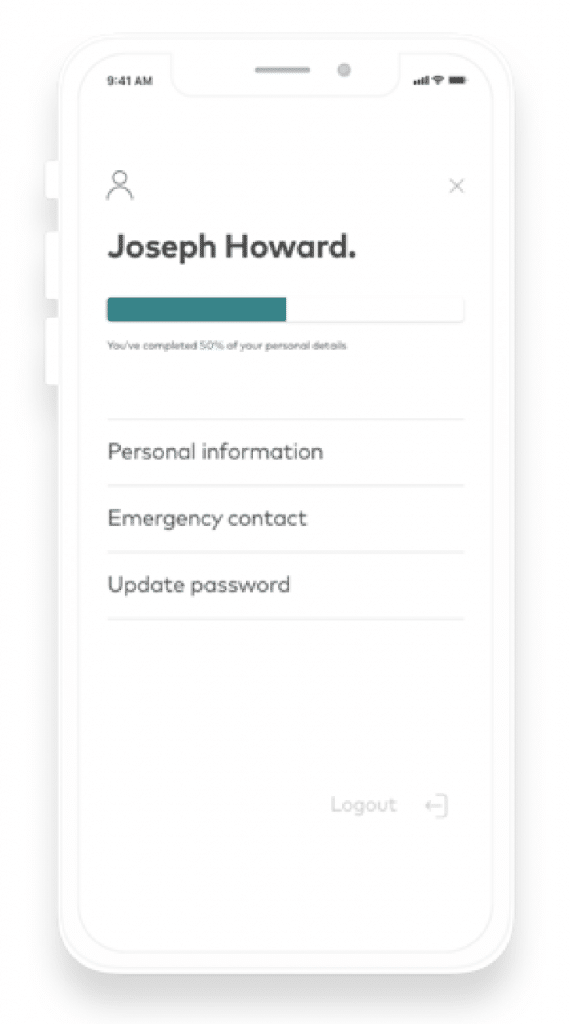
Task: Click the mute switch on phone side
Action: coord(52,180)
